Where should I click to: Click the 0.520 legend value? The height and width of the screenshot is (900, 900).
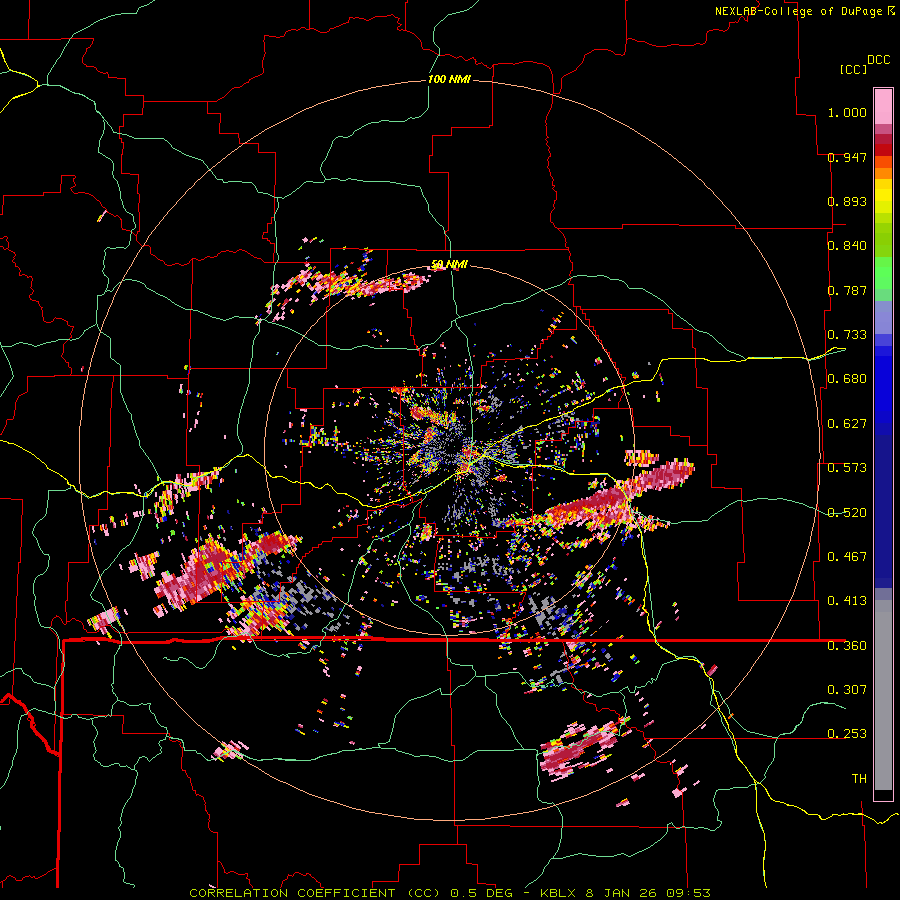(x=847, y=513)
